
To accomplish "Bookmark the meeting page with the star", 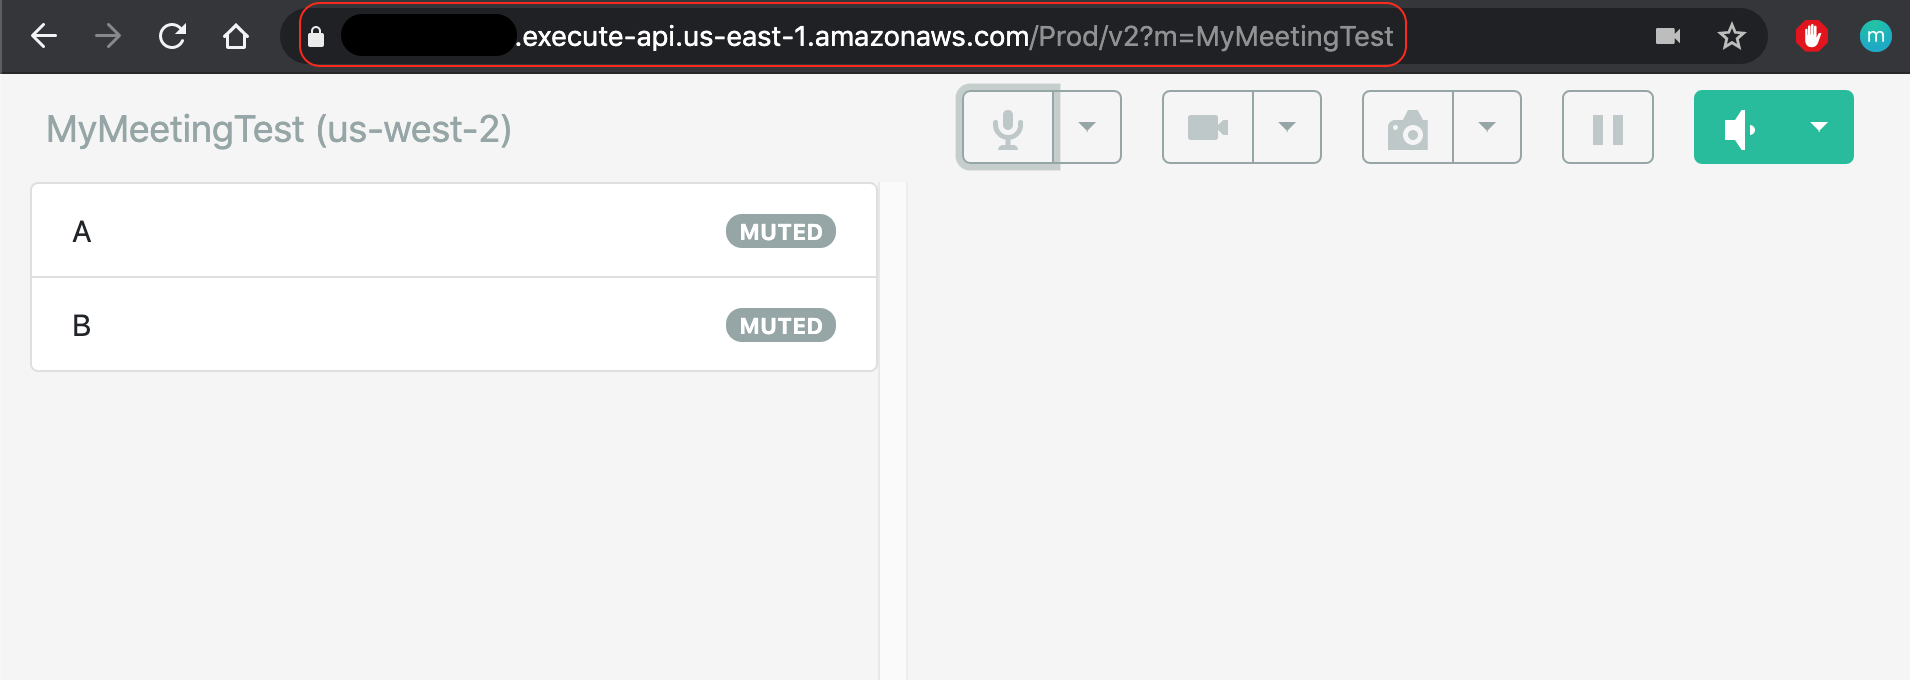I will [x=1731, y=35].
